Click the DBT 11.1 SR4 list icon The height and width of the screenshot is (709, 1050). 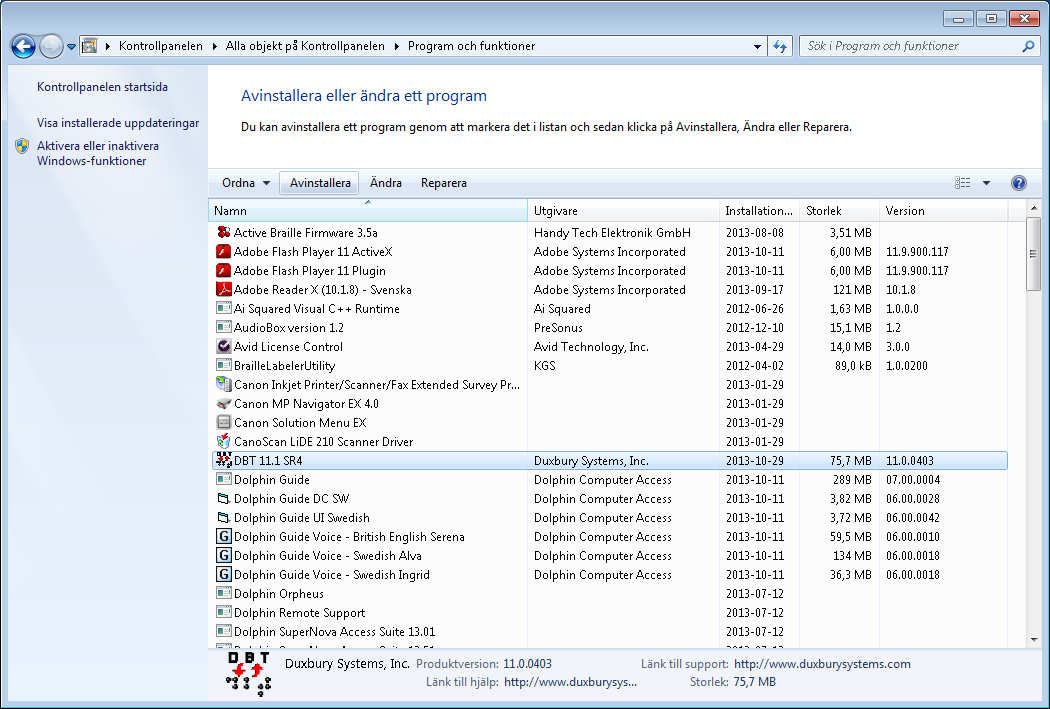224,461
